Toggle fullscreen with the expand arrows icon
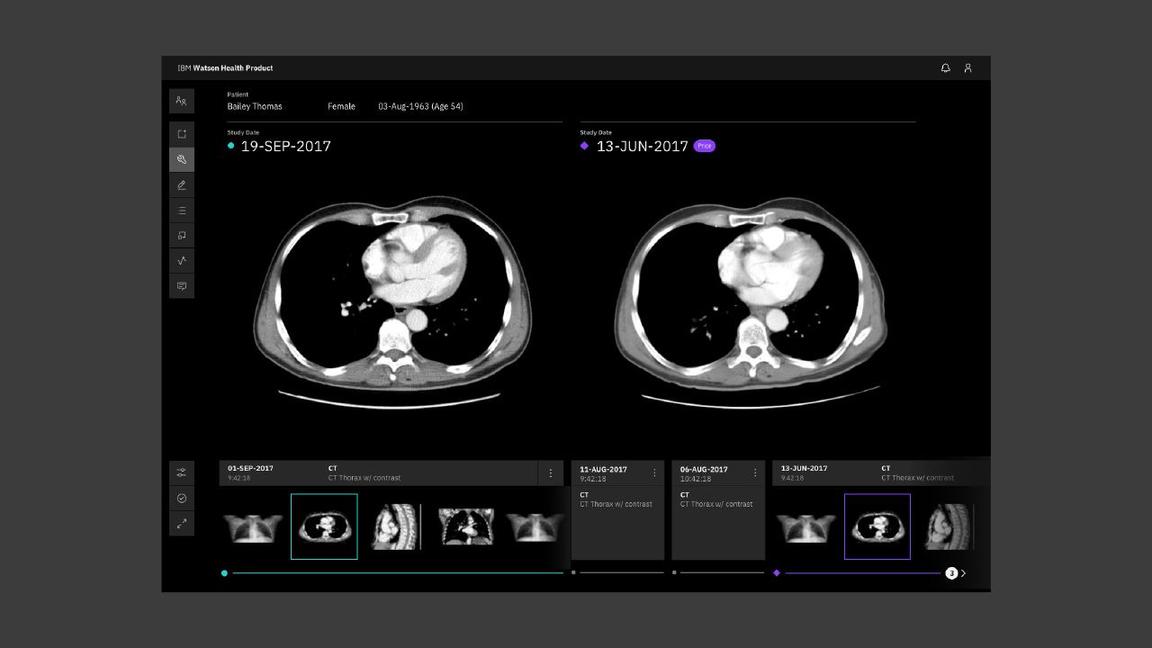This screenshot has width=1152, height=648. point(179,521)
